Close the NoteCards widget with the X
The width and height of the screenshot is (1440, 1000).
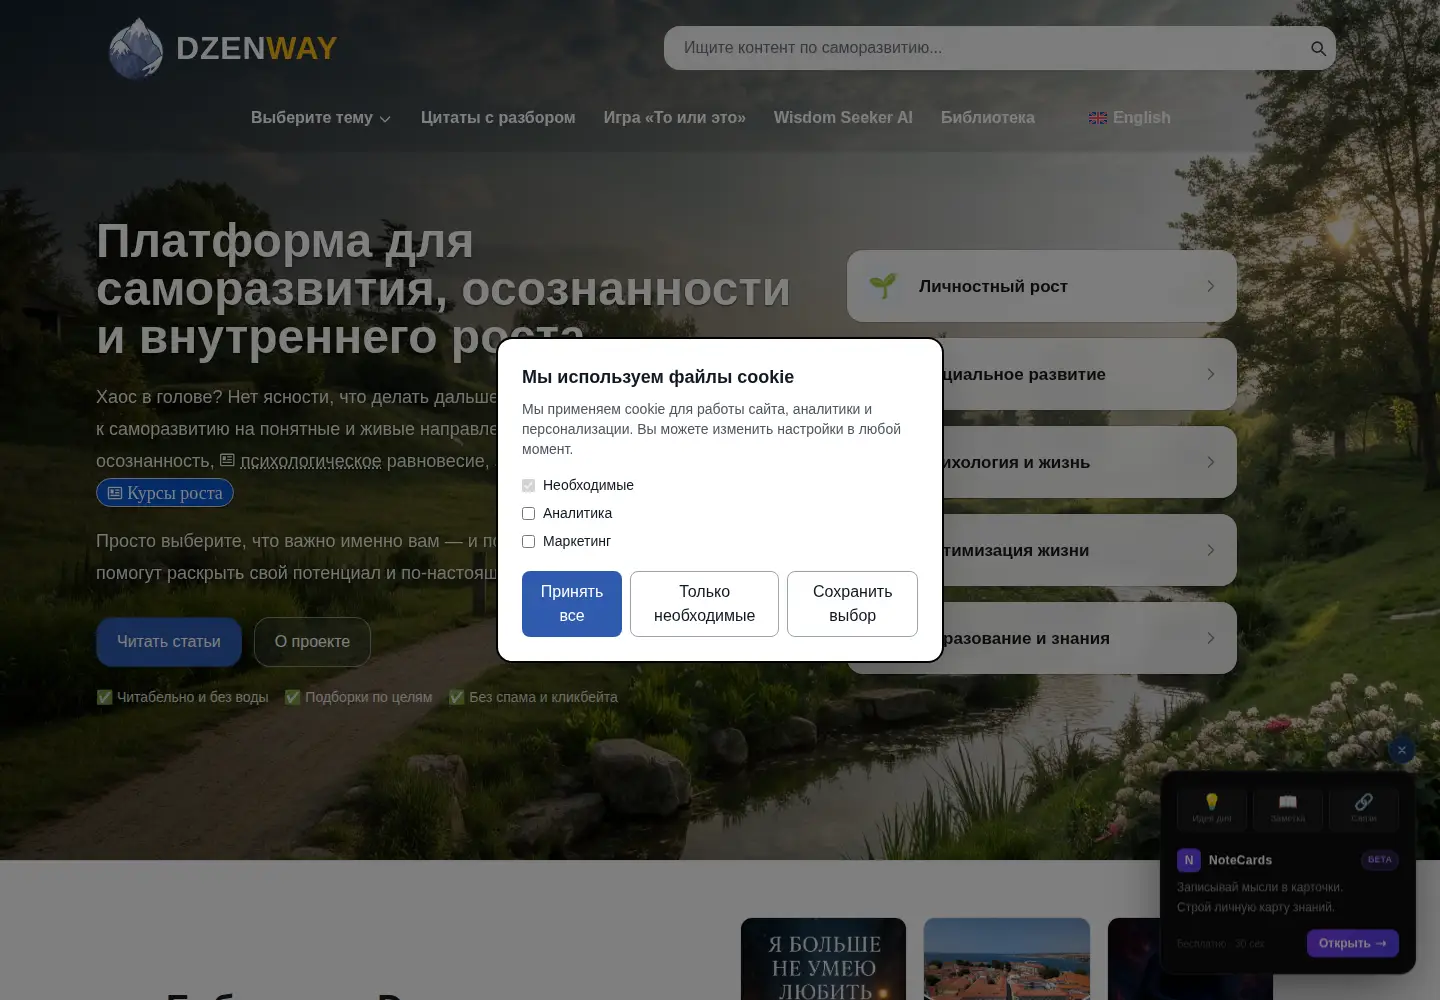[x=1402, y=750]
